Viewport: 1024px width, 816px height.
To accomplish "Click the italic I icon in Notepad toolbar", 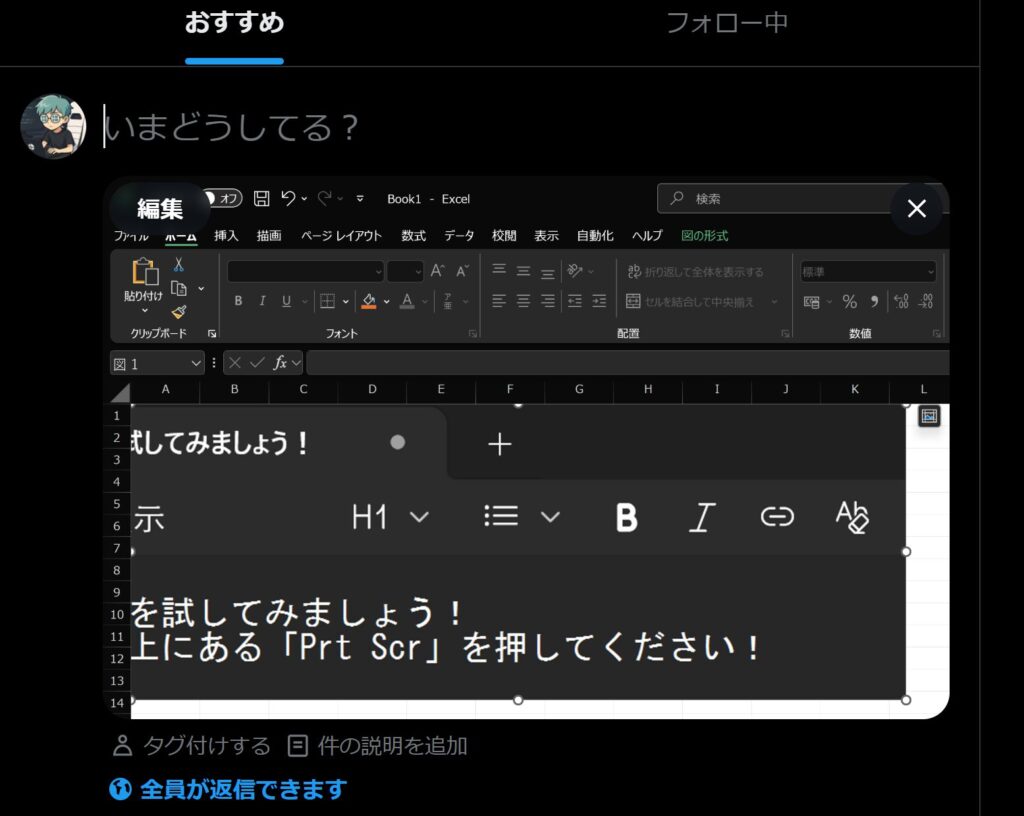I will (702, 517).
